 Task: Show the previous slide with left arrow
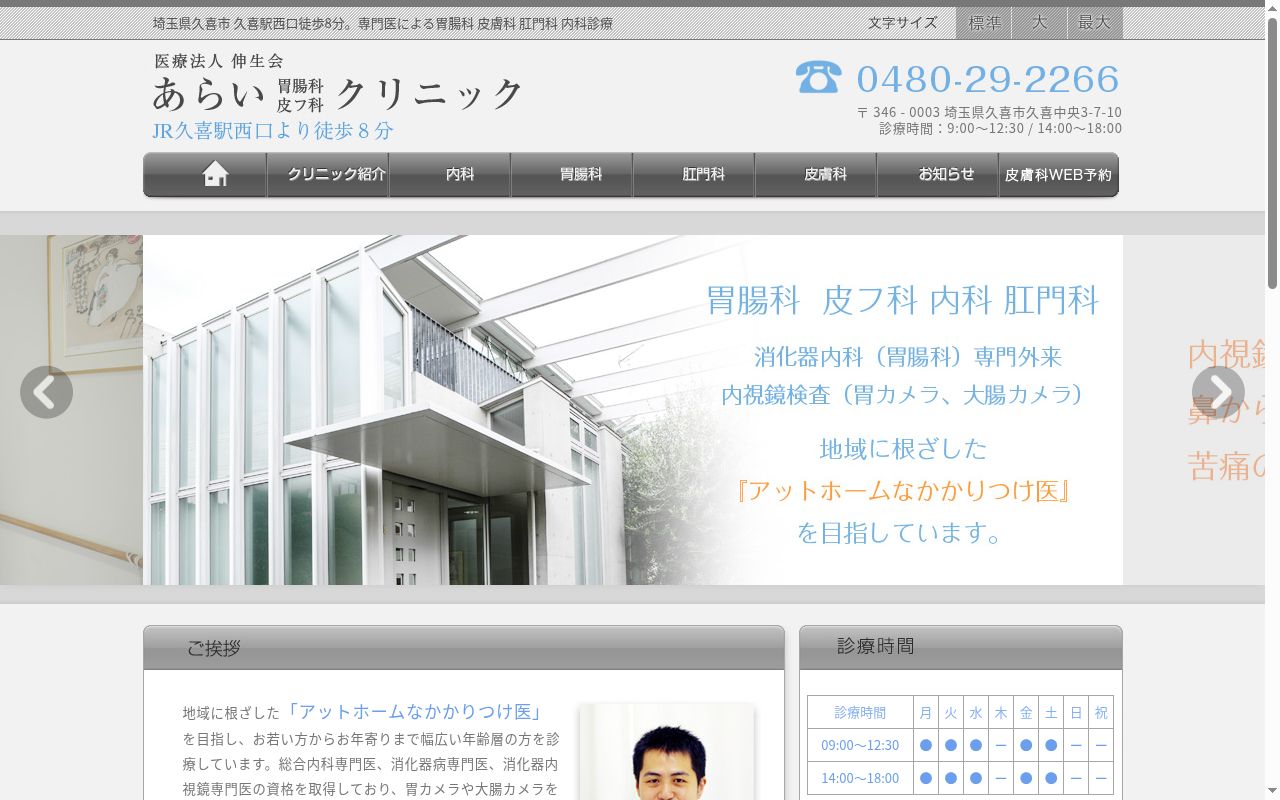point(46,392)
